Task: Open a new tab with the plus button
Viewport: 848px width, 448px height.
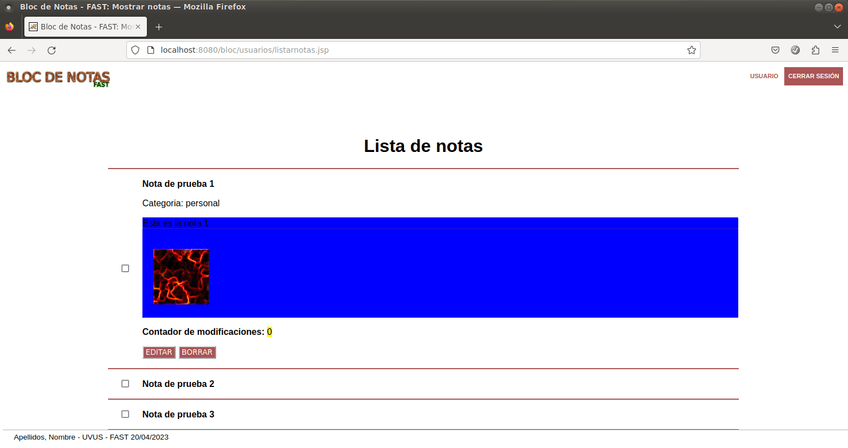Action: click(x=158, y=27)
